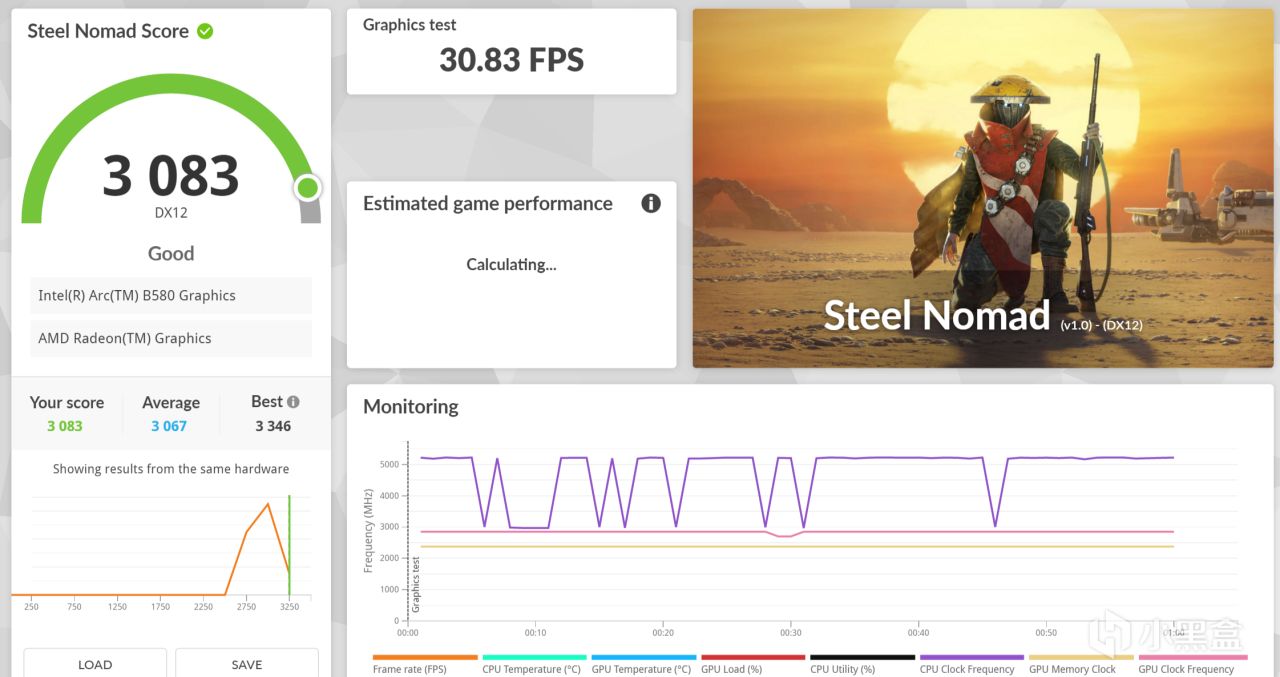
Task: Toggle the GPU Memory Clock legend item
Action: pyautogui.click(x=1081, y=664)
